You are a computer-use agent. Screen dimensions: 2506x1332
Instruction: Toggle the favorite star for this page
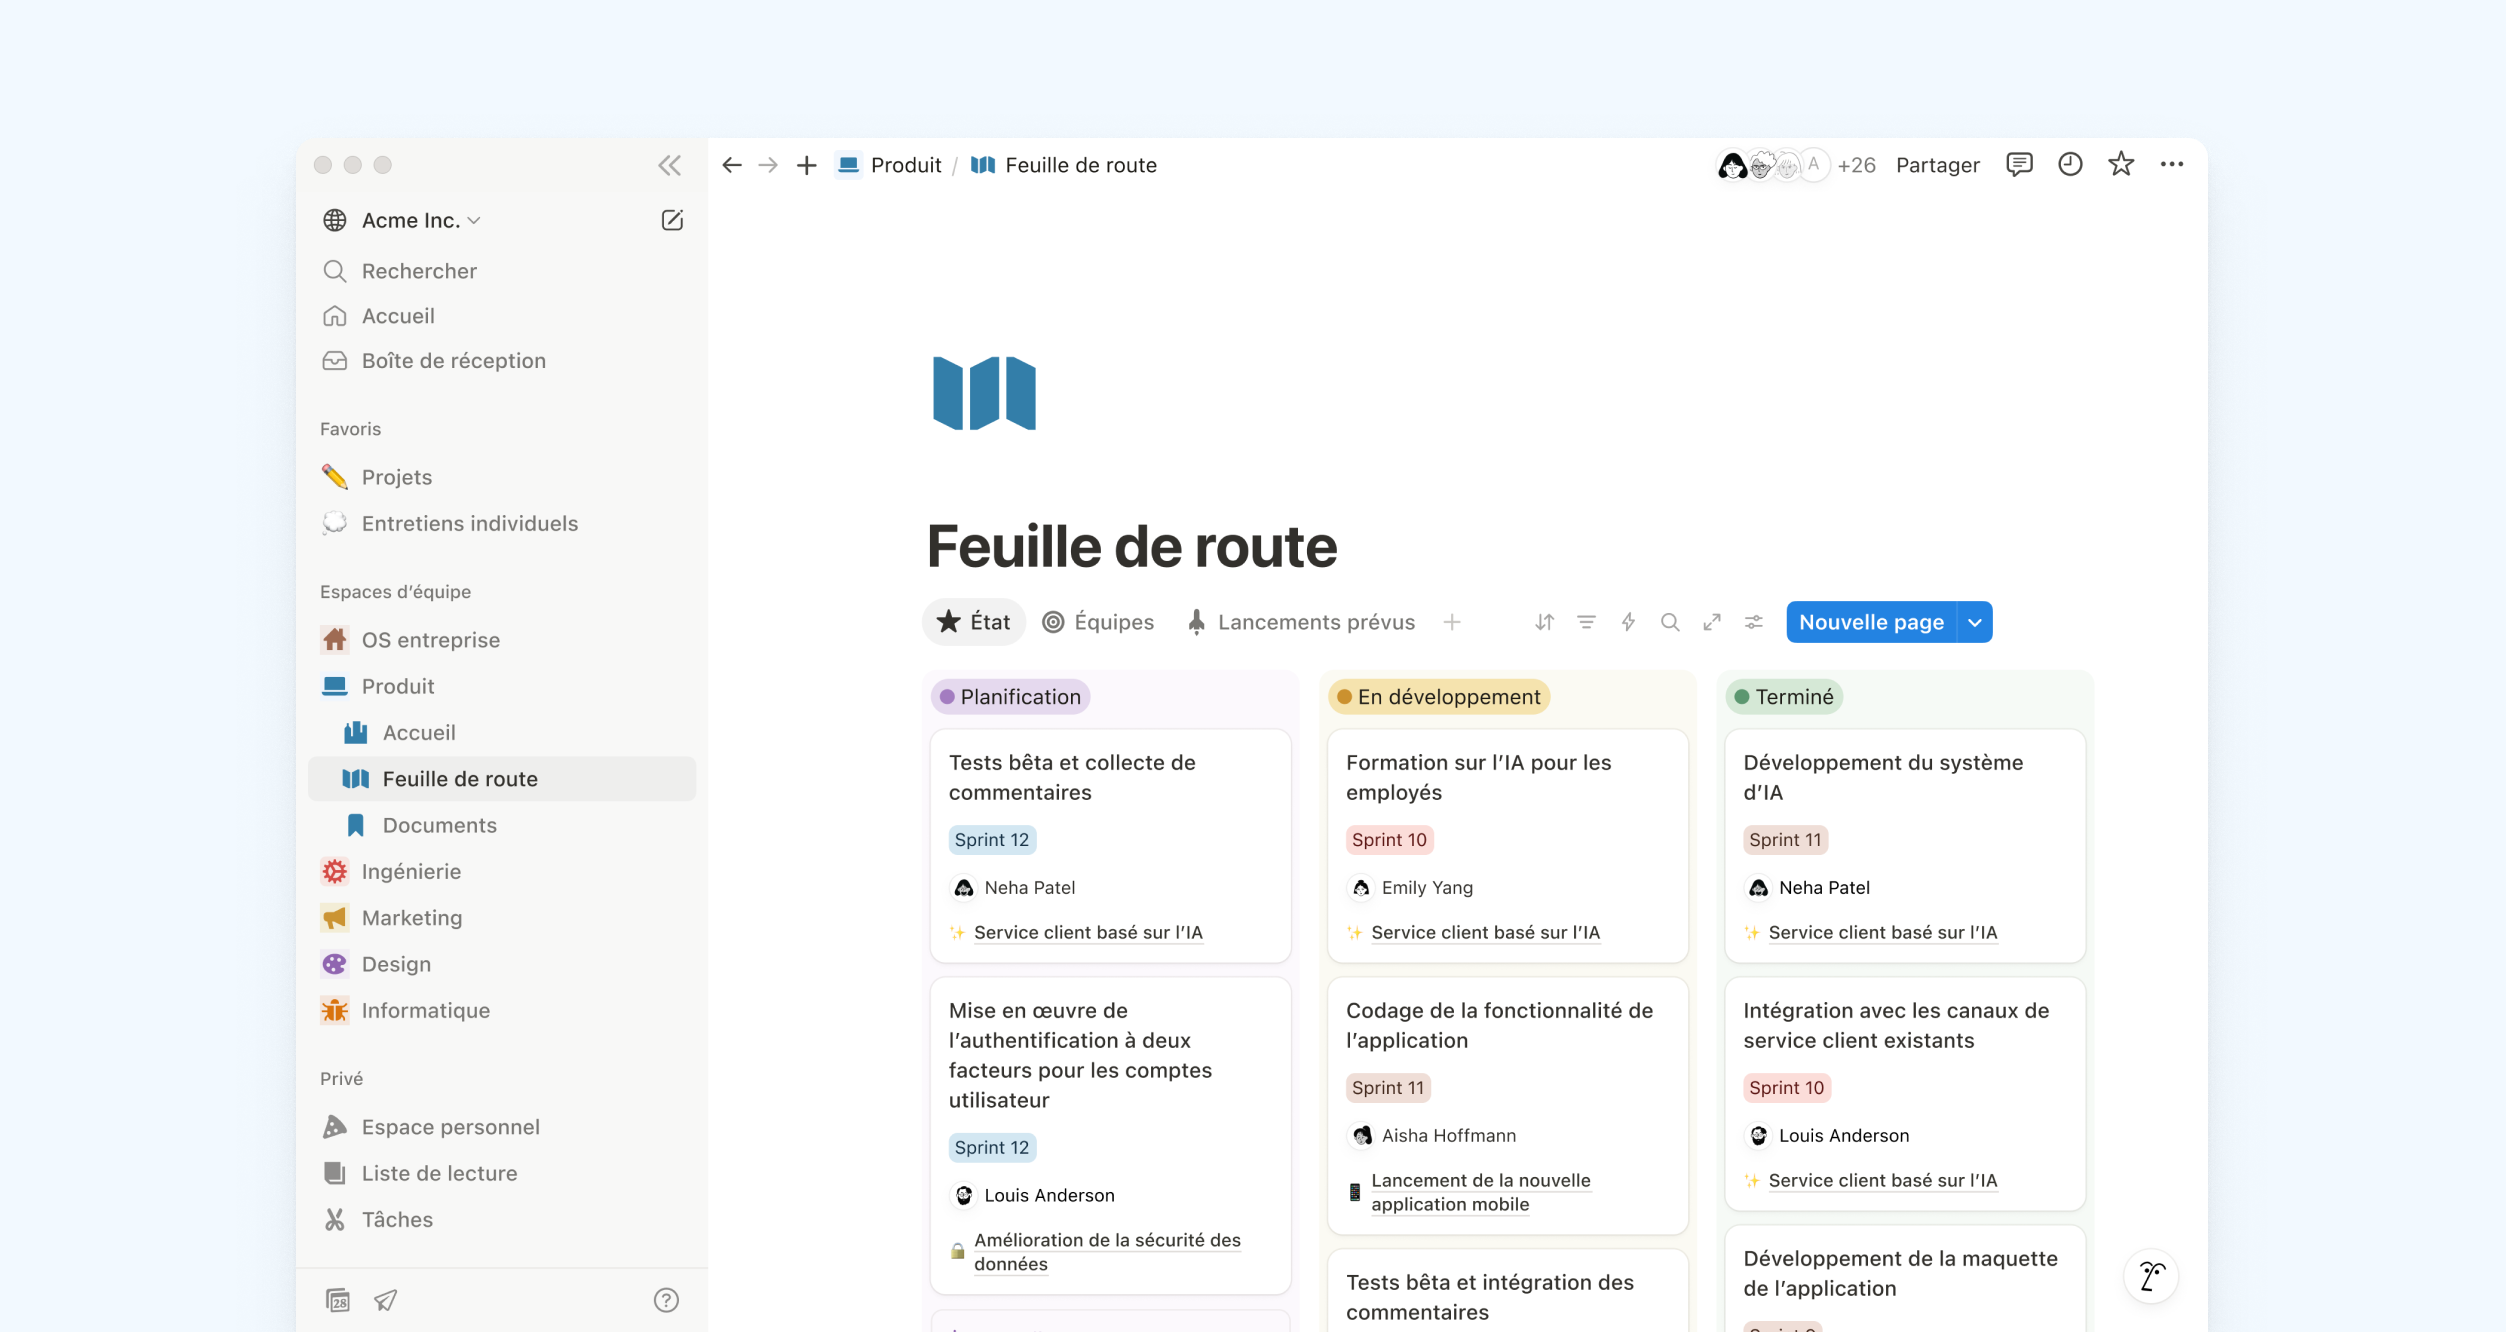(x=2121, y=165)
